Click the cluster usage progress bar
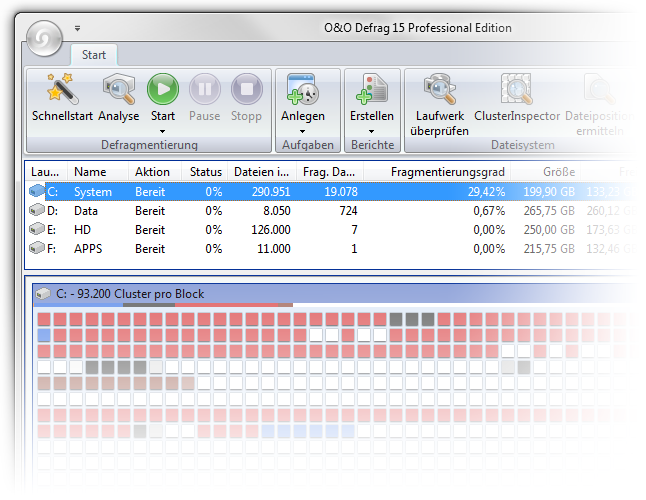 point(163,305)
